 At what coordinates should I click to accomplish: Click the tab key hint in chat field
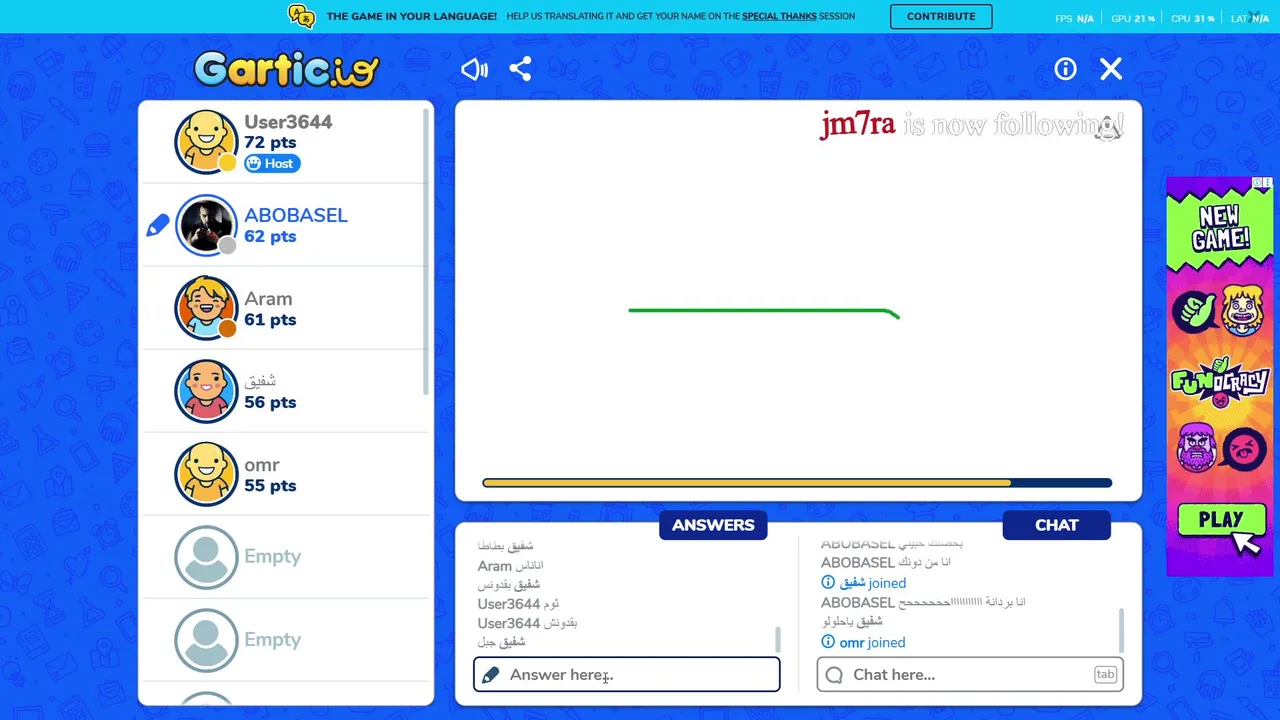click(x=1105, y=674)
